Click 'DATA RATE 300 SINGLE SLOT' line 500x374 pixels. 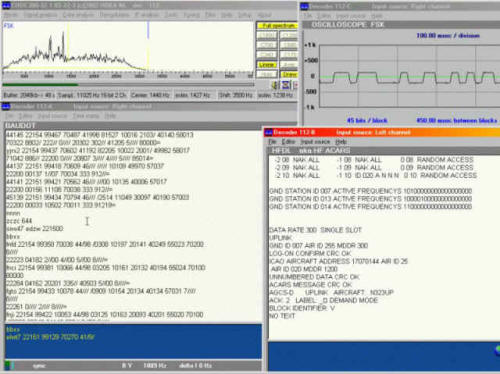[315, 230]
